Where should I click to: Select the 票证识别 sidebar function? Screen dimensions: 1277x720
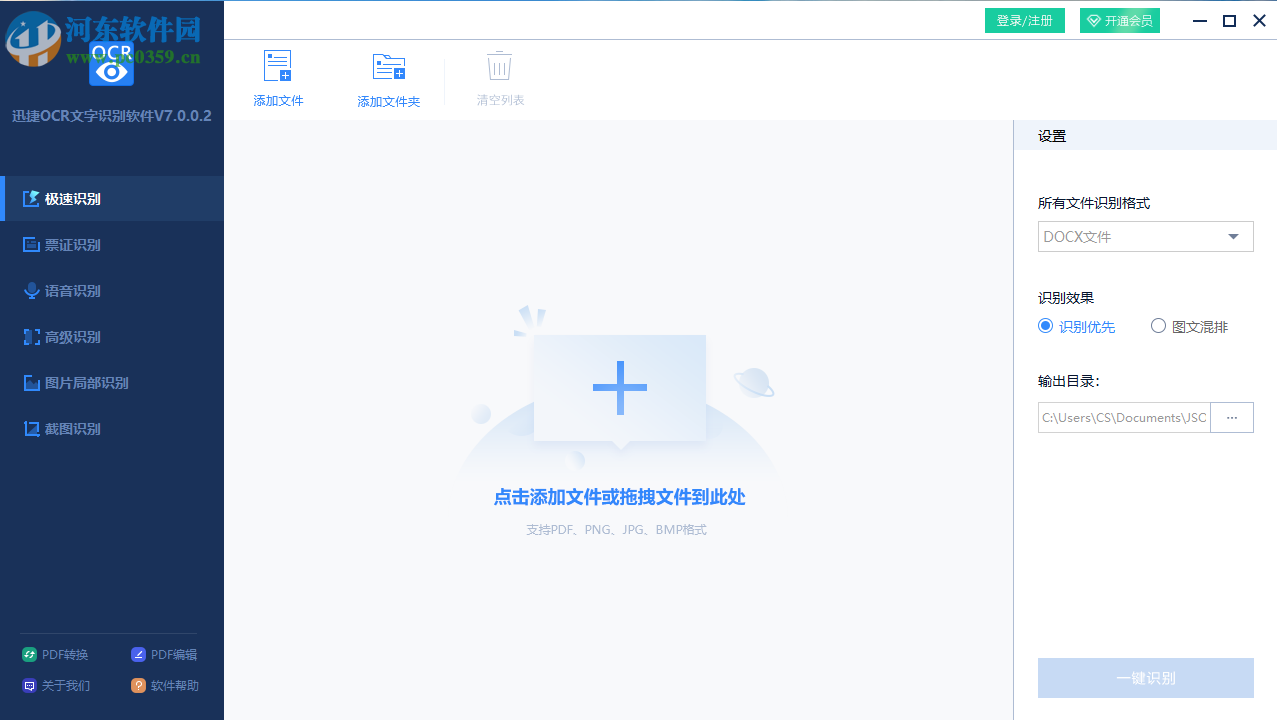coord(60,244)
